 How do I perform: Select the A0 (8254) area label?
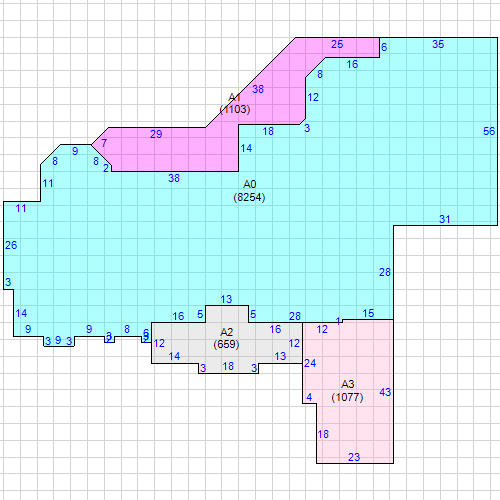(249, 191)
